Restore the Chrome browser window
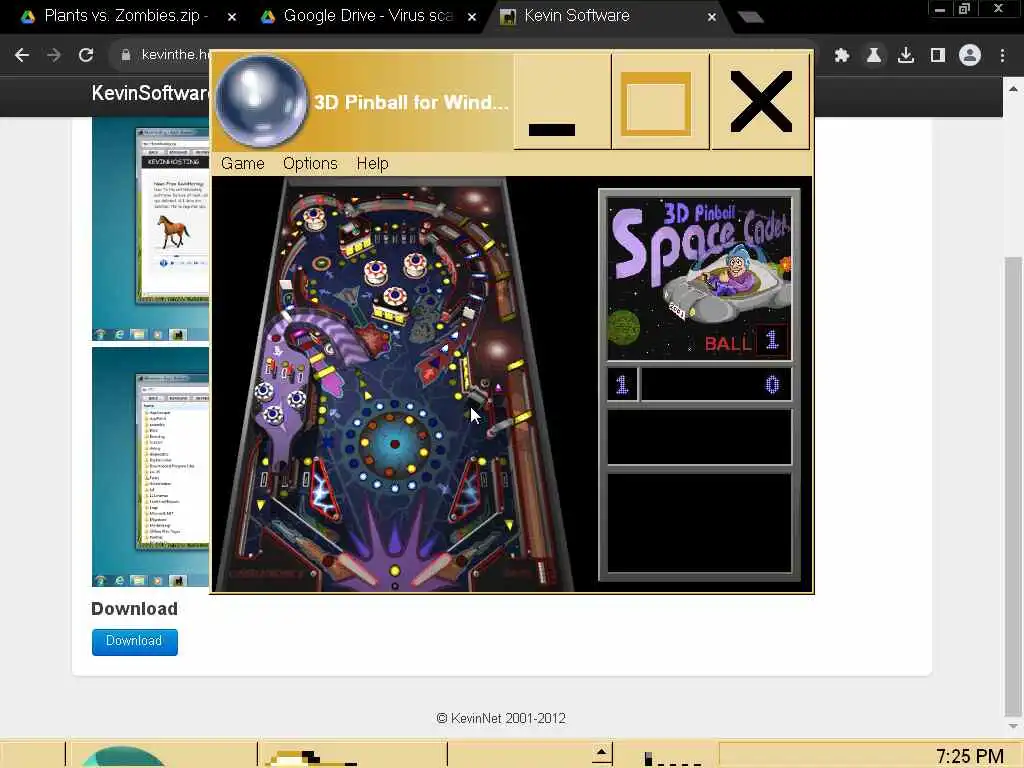1024x768 pixels. coord(964,8)
